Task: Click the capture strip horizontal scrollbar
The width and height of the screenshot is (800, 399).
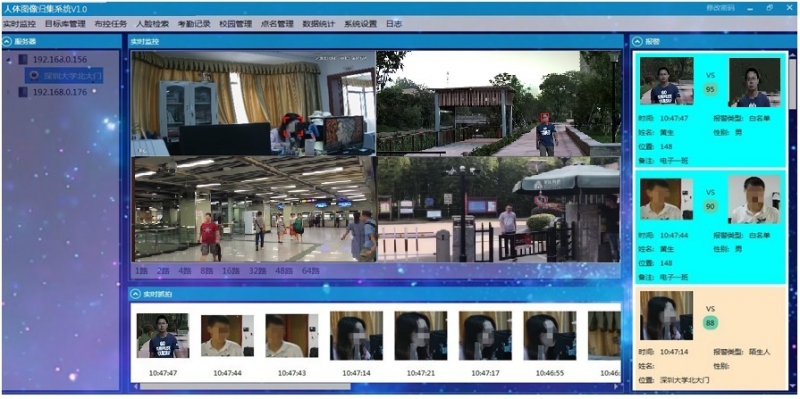Action: [245, 387]
